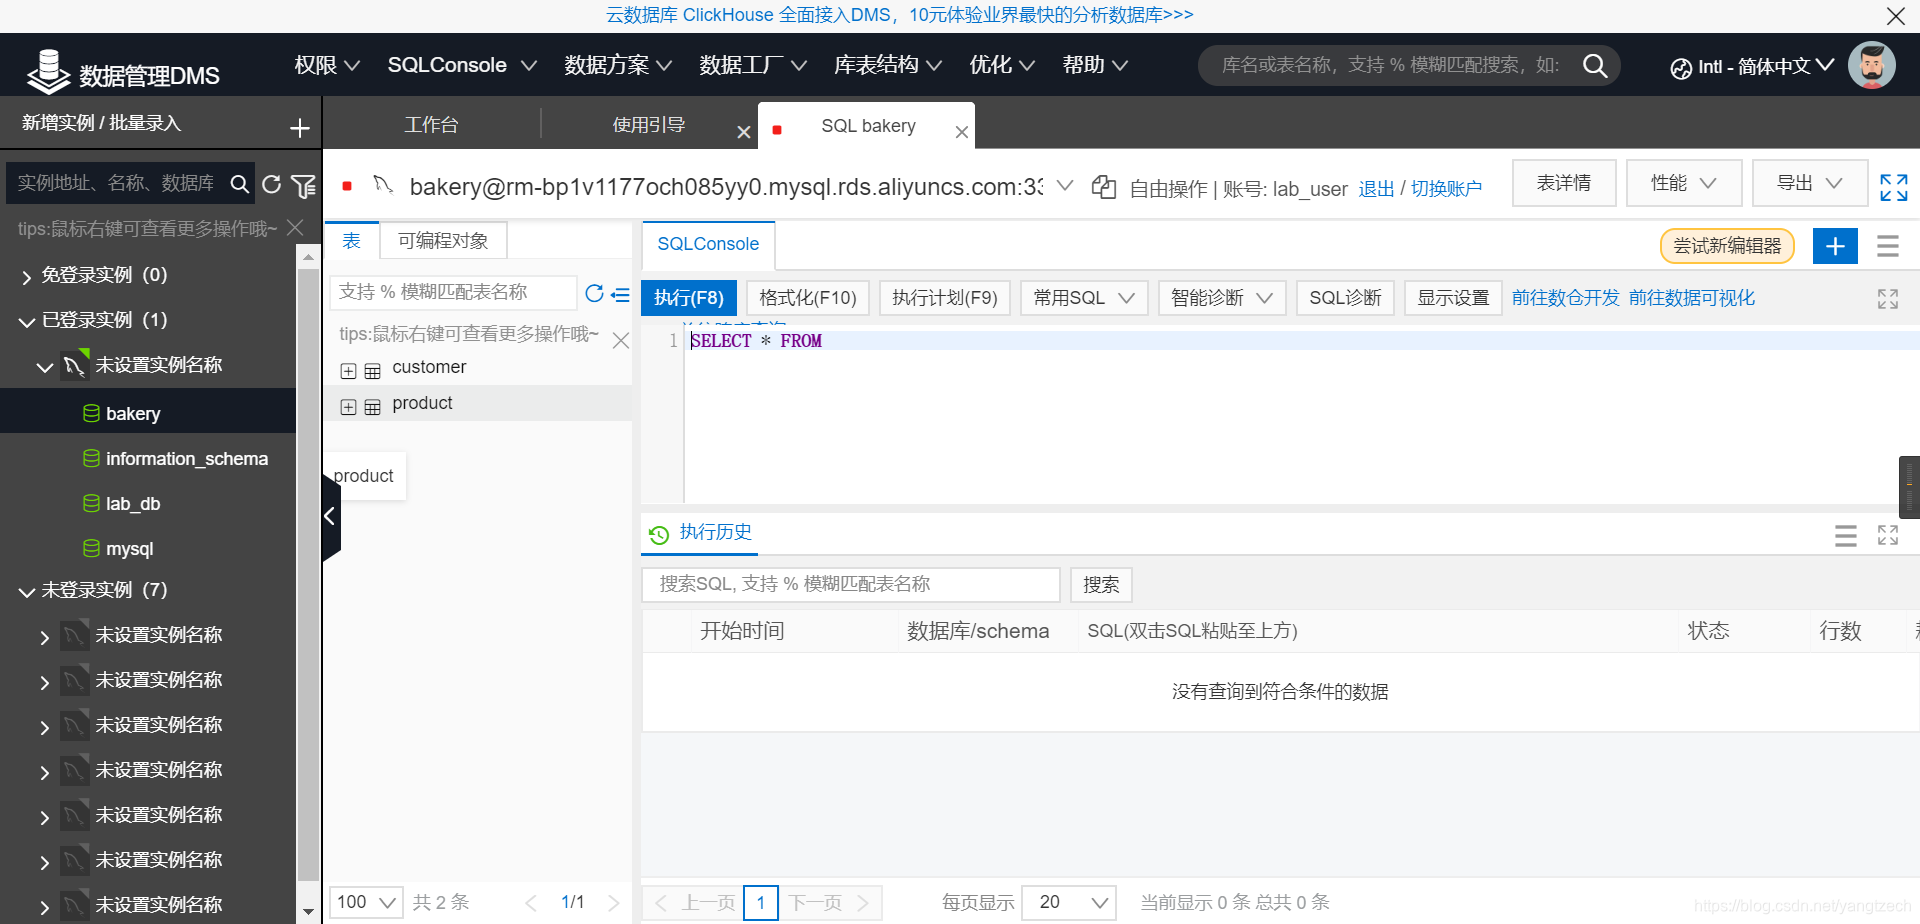Open the 数据工厂 menu
Viewport: 1920px width, 924px height.
click(753, 65)
